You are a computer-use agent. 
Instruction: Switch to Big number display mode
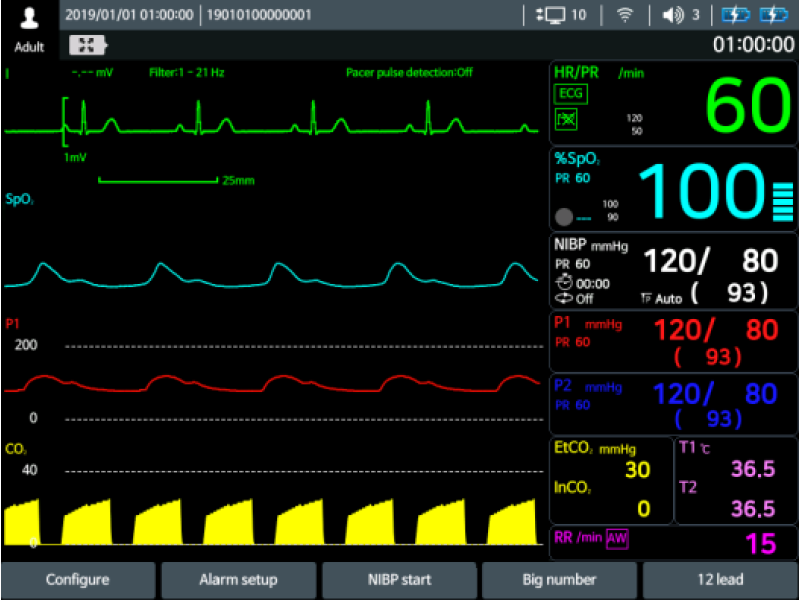(558, 579)
